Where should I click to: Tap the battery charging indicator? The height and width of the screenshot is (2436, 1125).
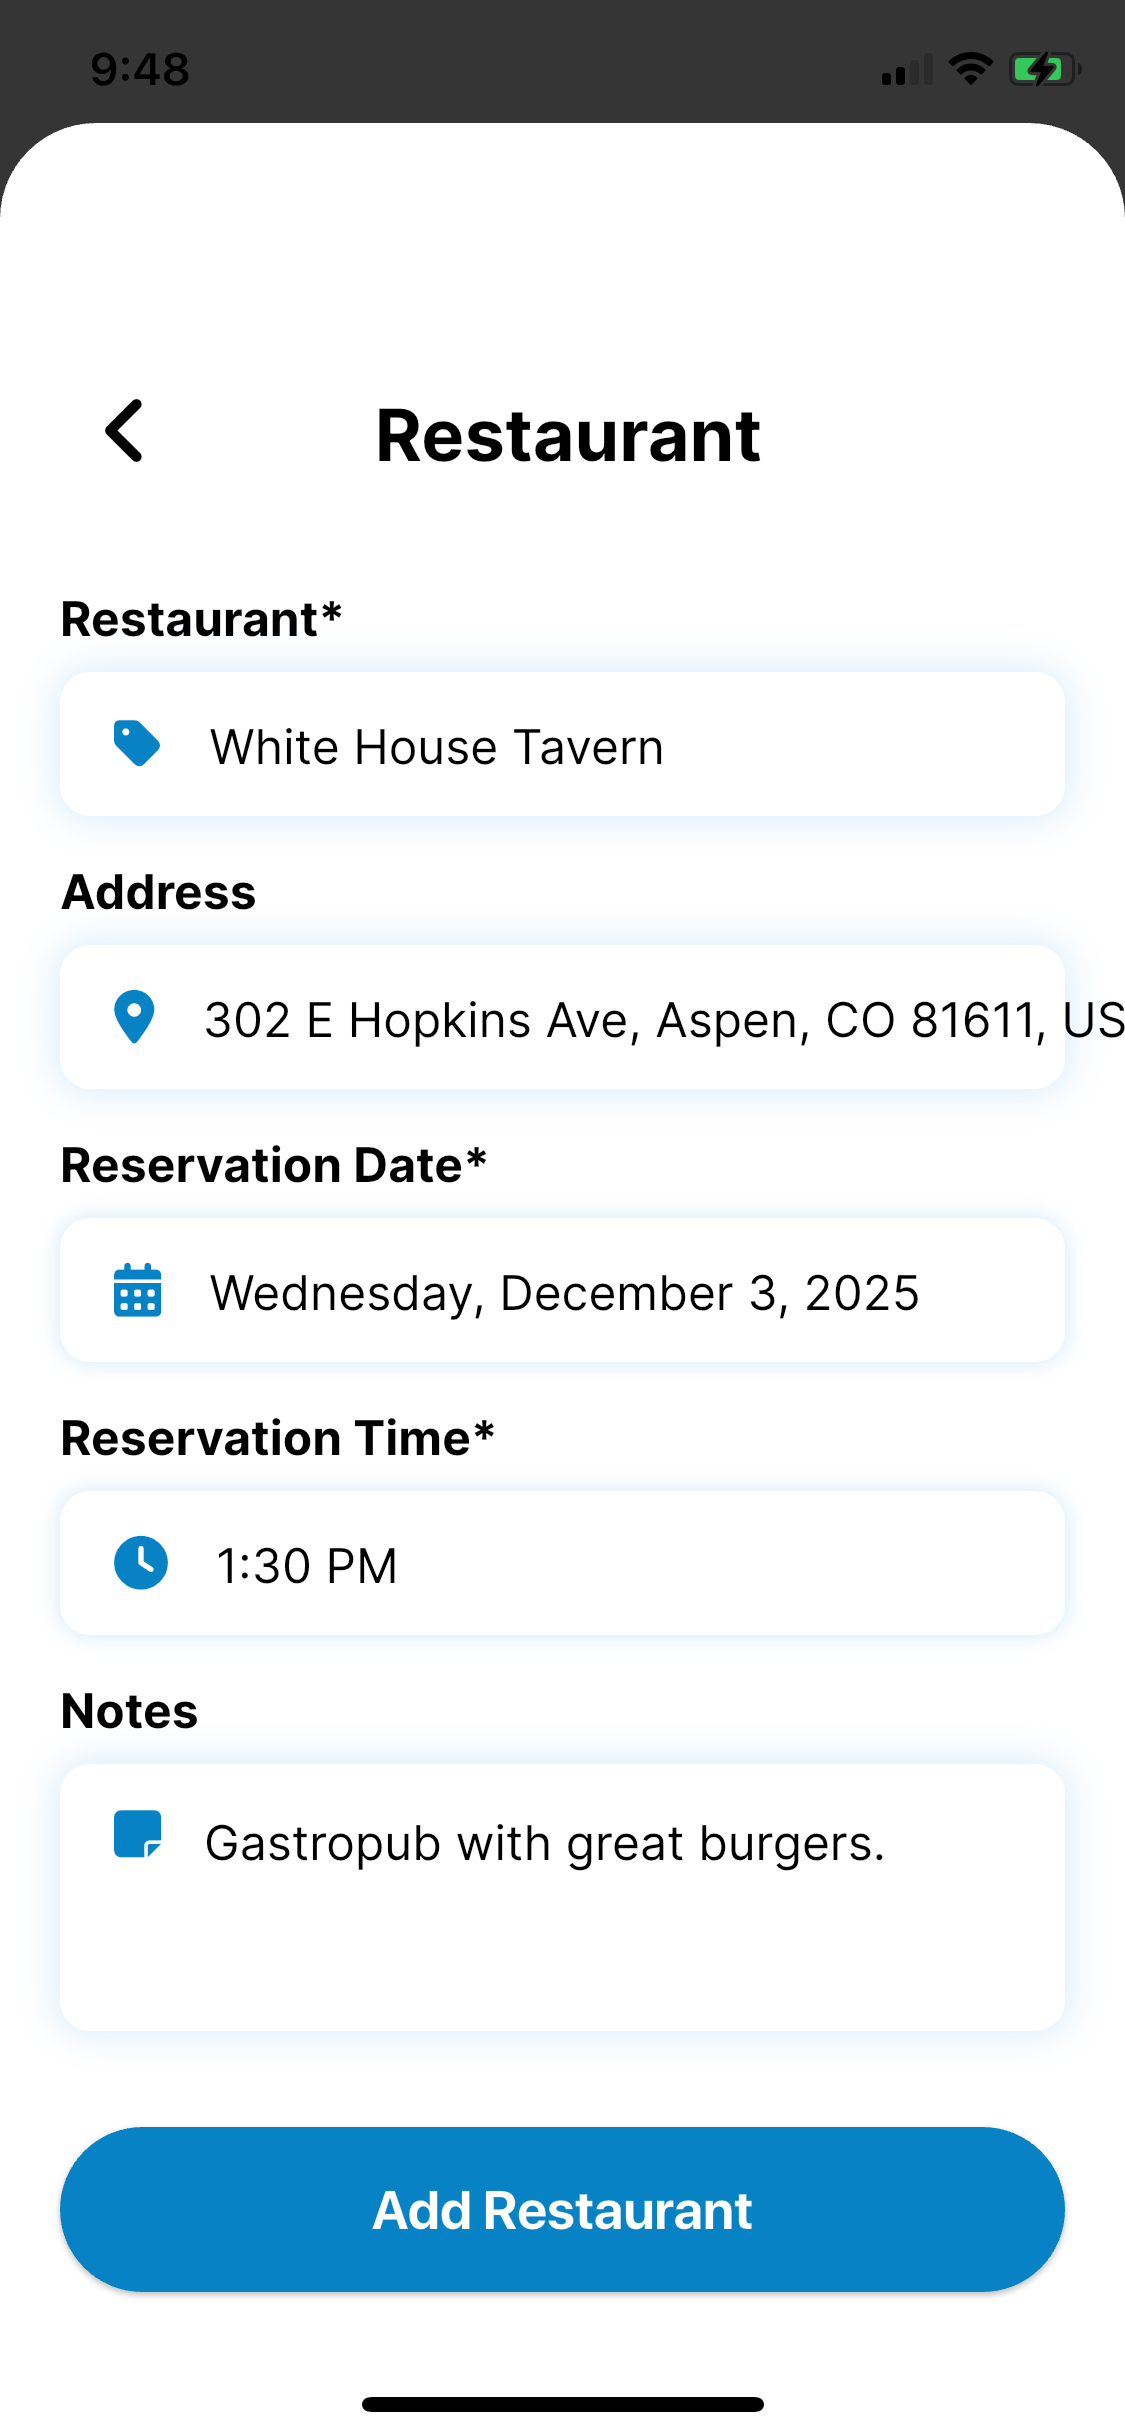coord(1045,69)
